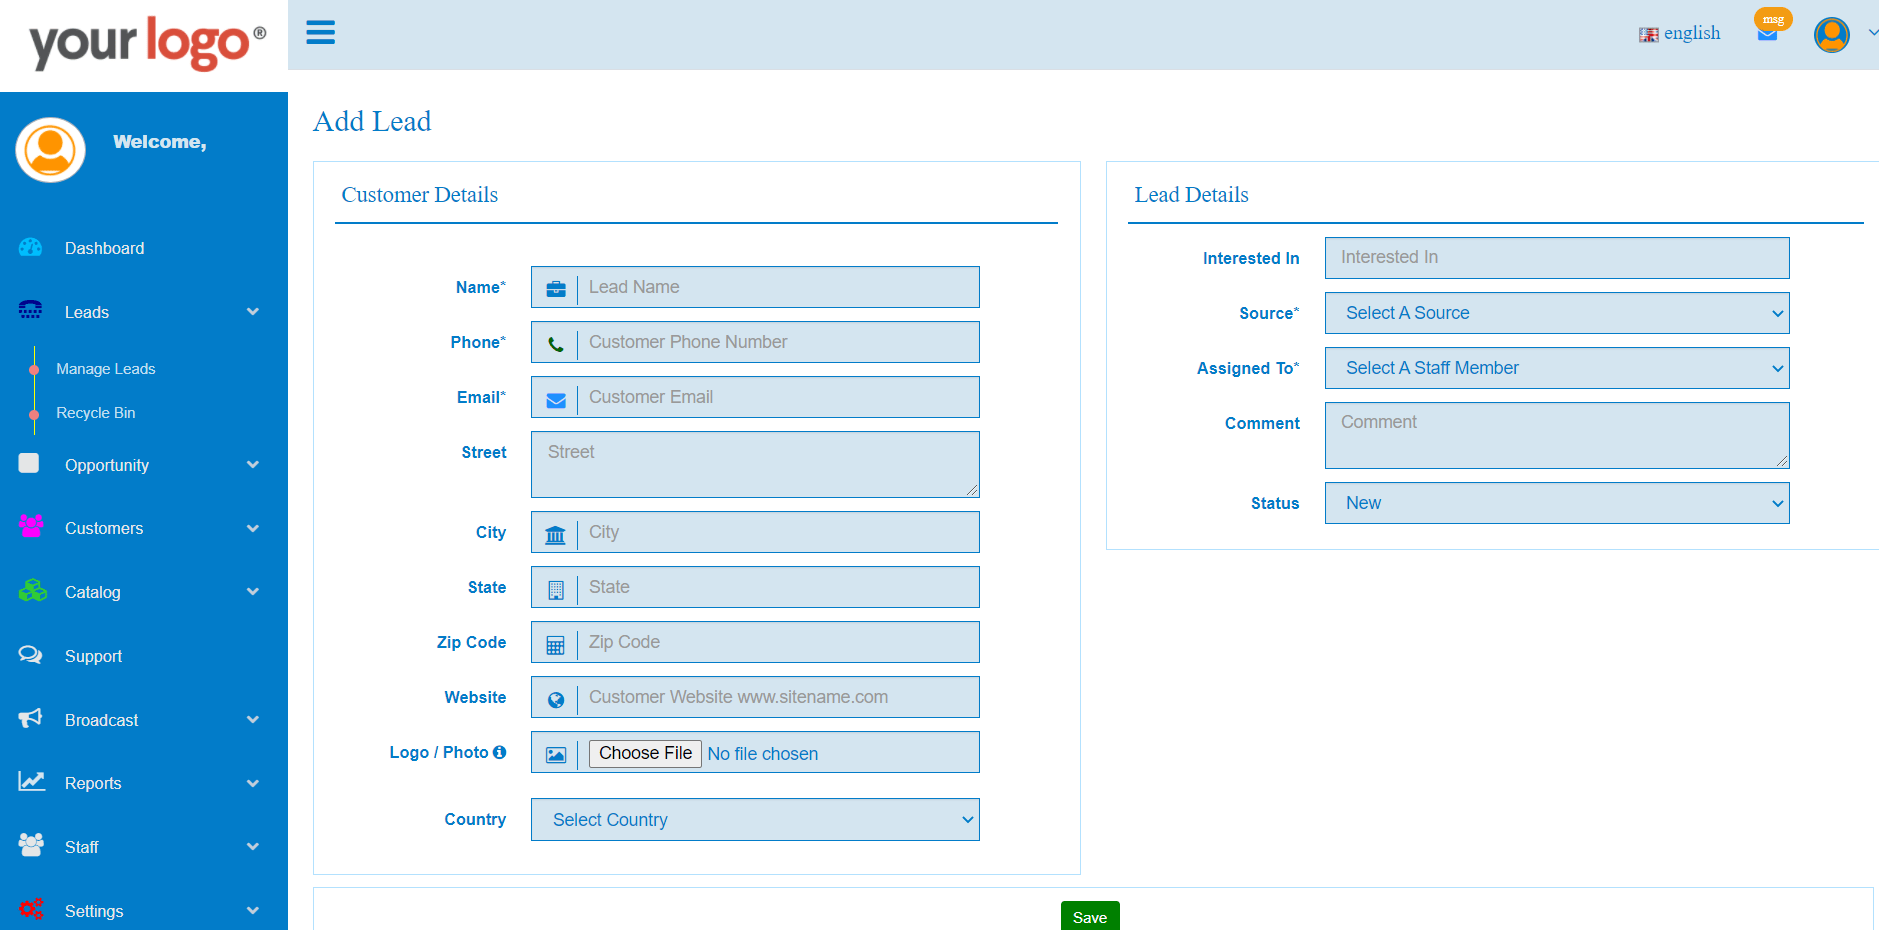Open Reports via the chart icon

point(30,783)
